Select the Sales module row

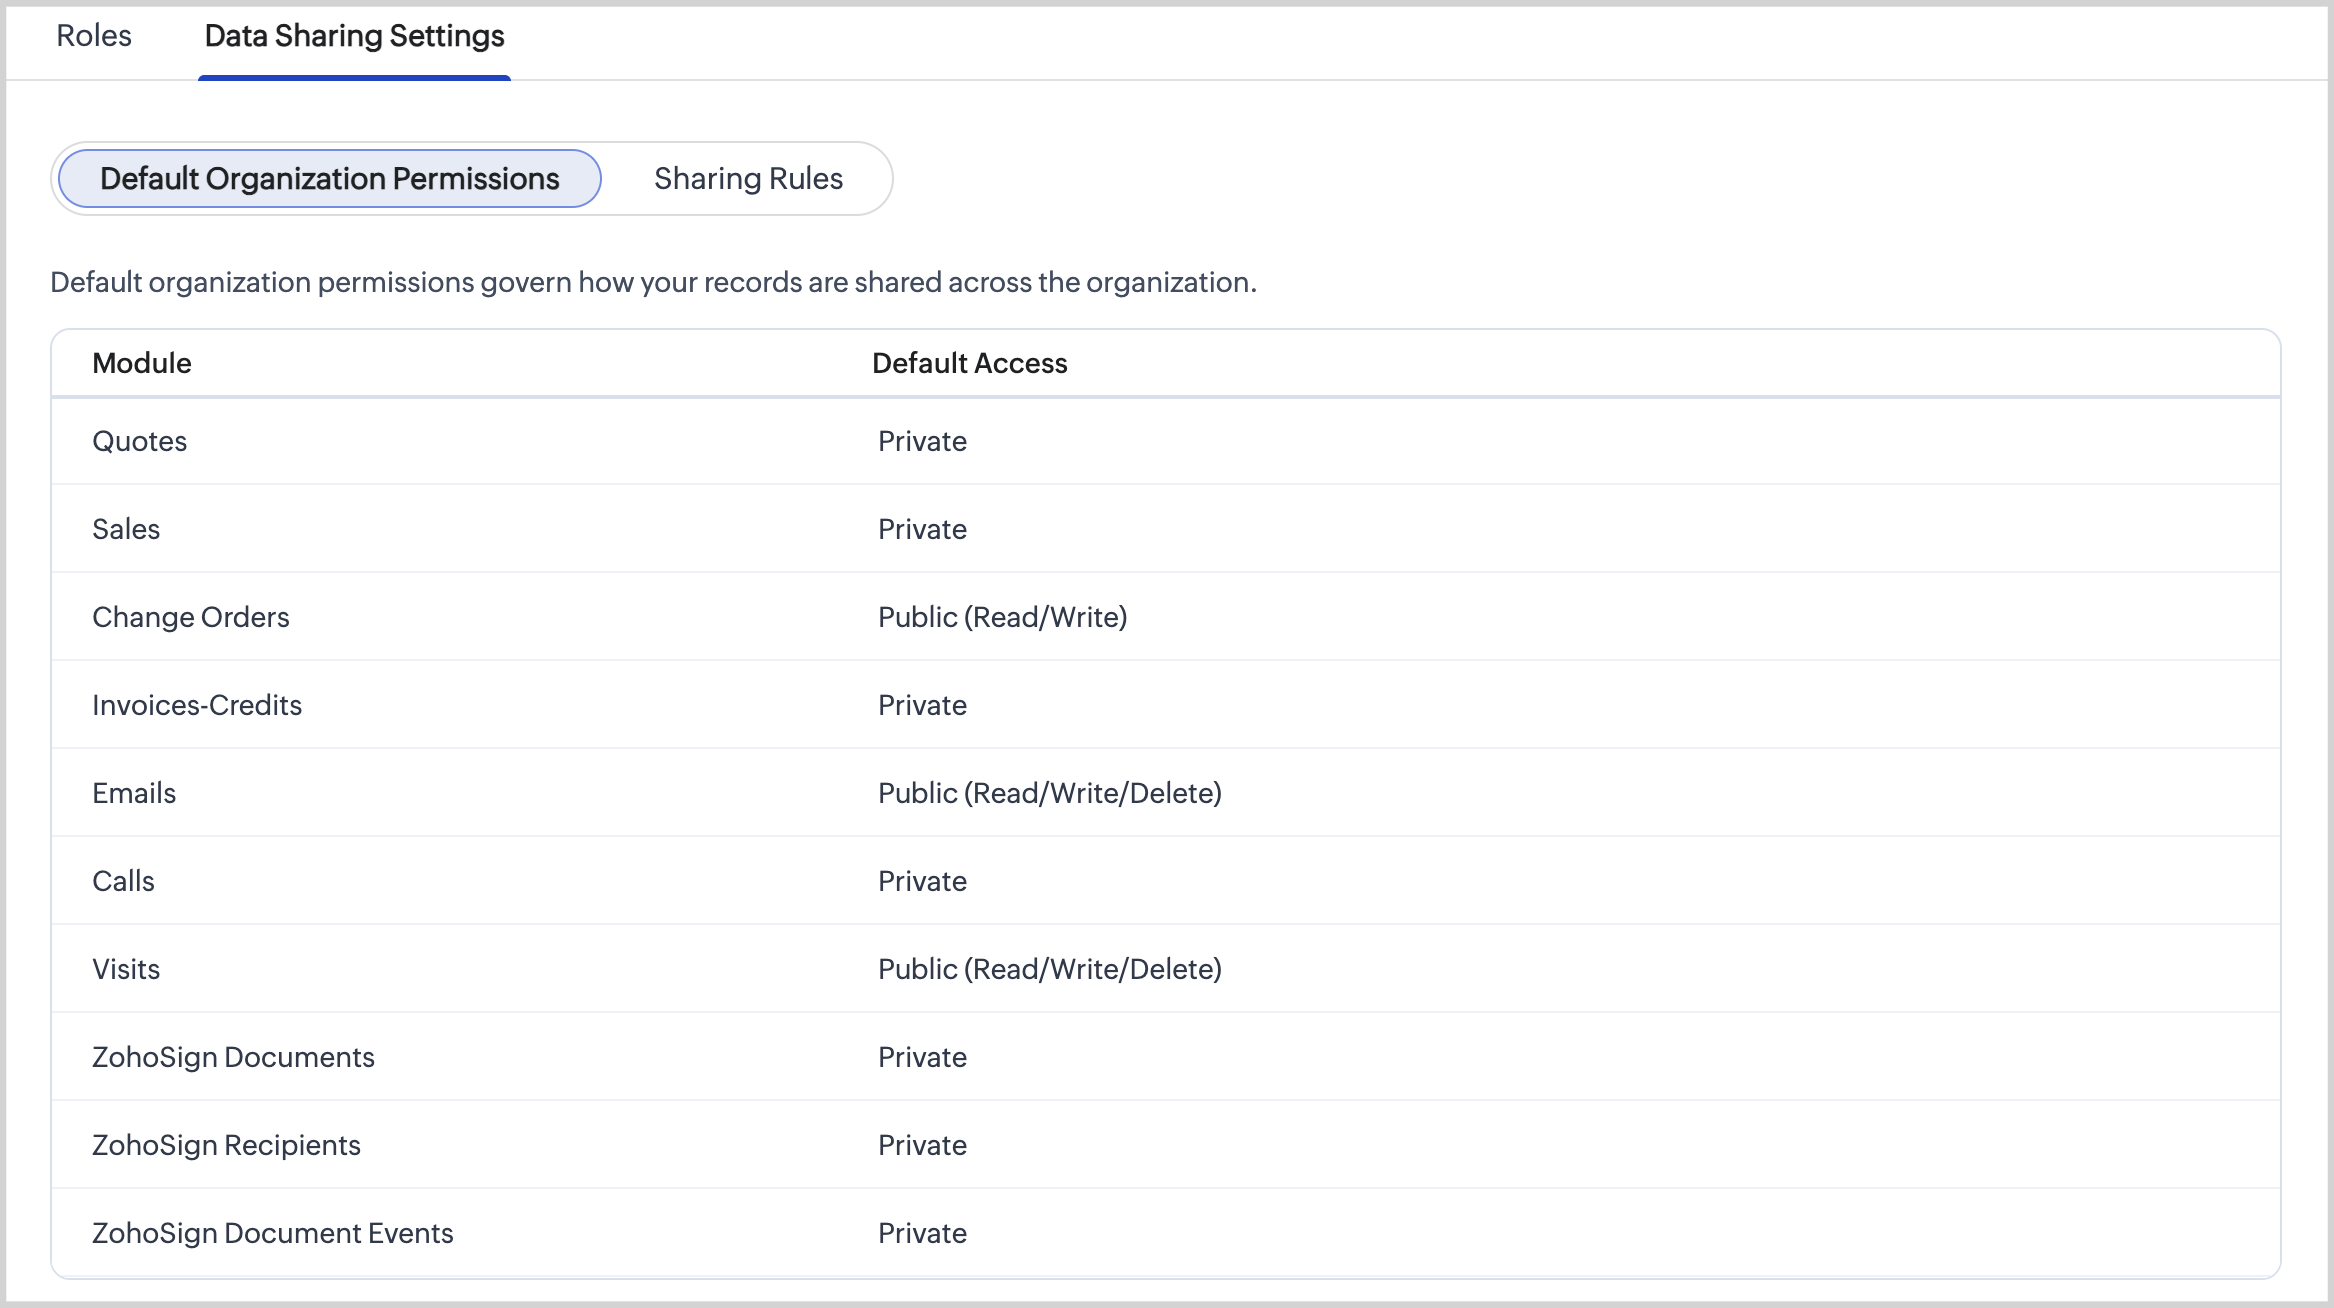(x=126, y=529)
